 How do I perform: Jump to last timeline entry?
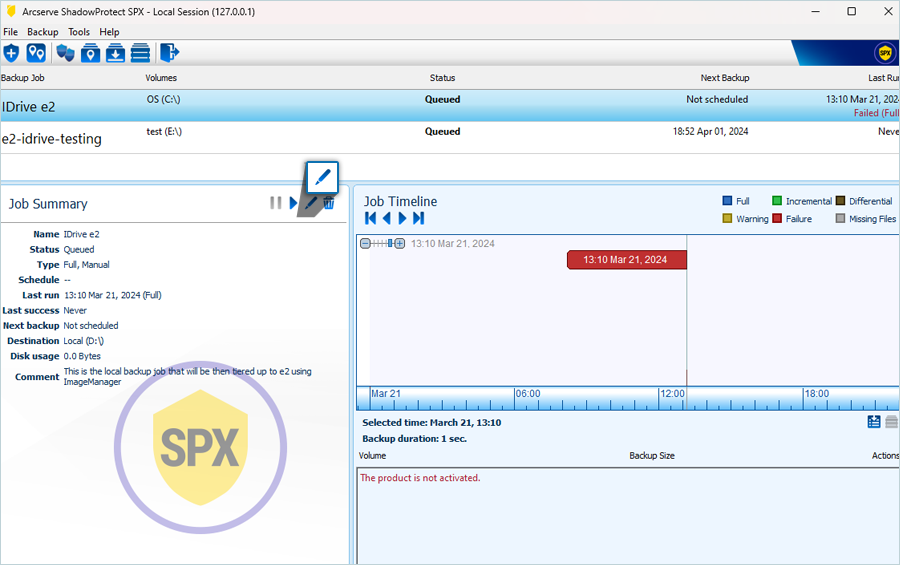[418, 218]
